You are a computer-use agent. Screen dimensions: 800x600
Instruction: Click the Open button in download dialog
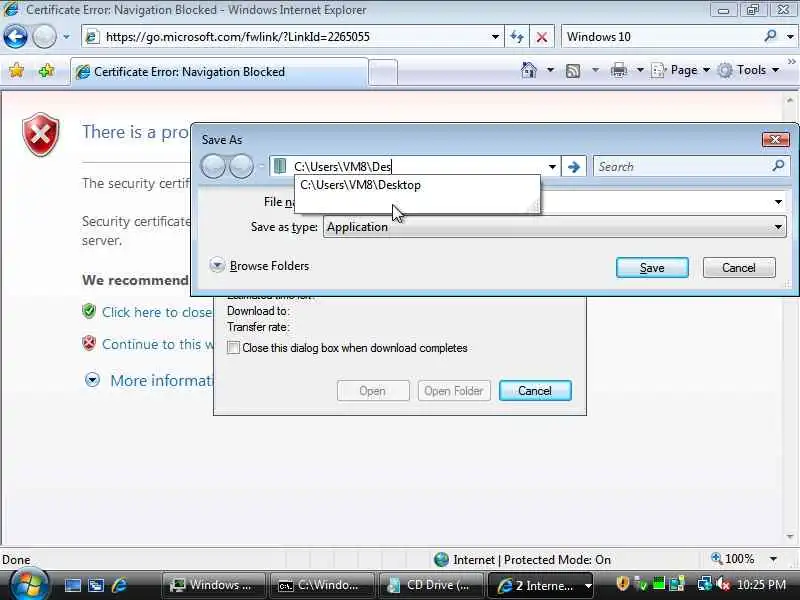pos(373,391)
